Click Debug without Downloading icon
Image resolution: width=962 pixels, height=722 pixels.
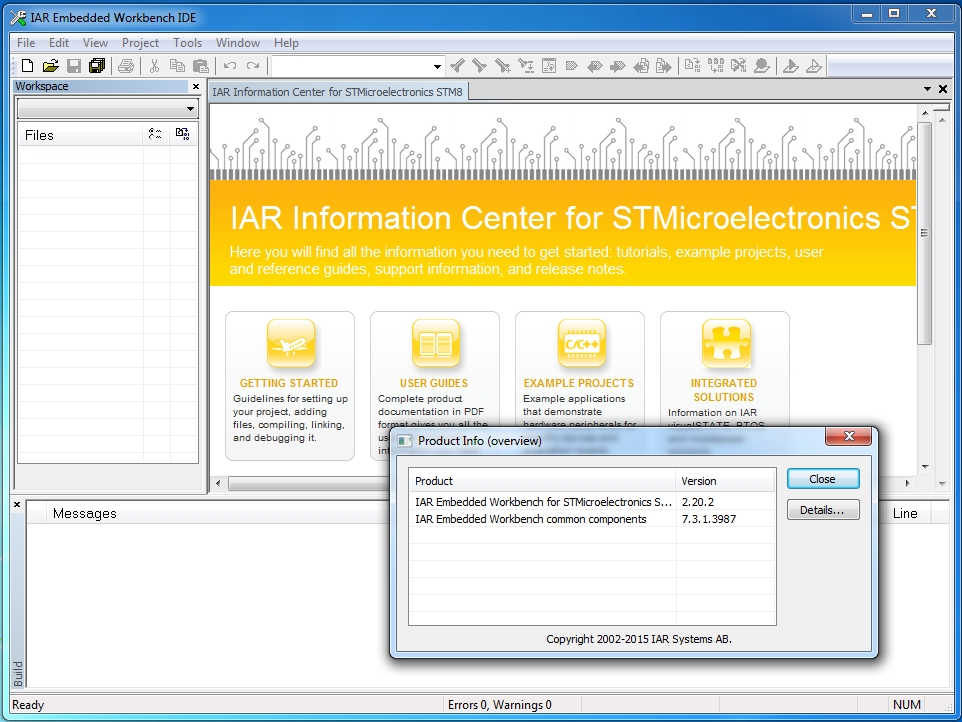pyautogui.click(x=814, y=66)
